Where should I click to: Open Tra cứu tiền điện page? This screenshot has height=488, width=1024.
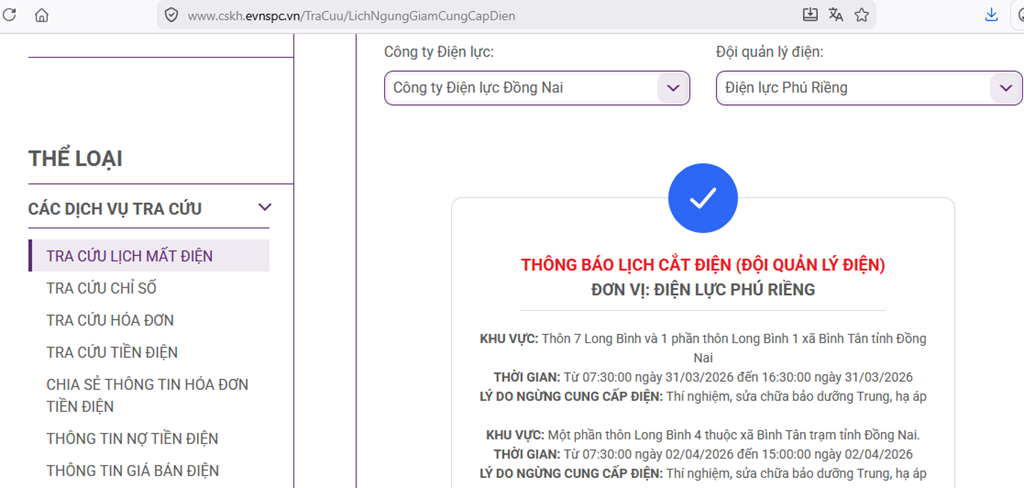[x=112, y=352]
